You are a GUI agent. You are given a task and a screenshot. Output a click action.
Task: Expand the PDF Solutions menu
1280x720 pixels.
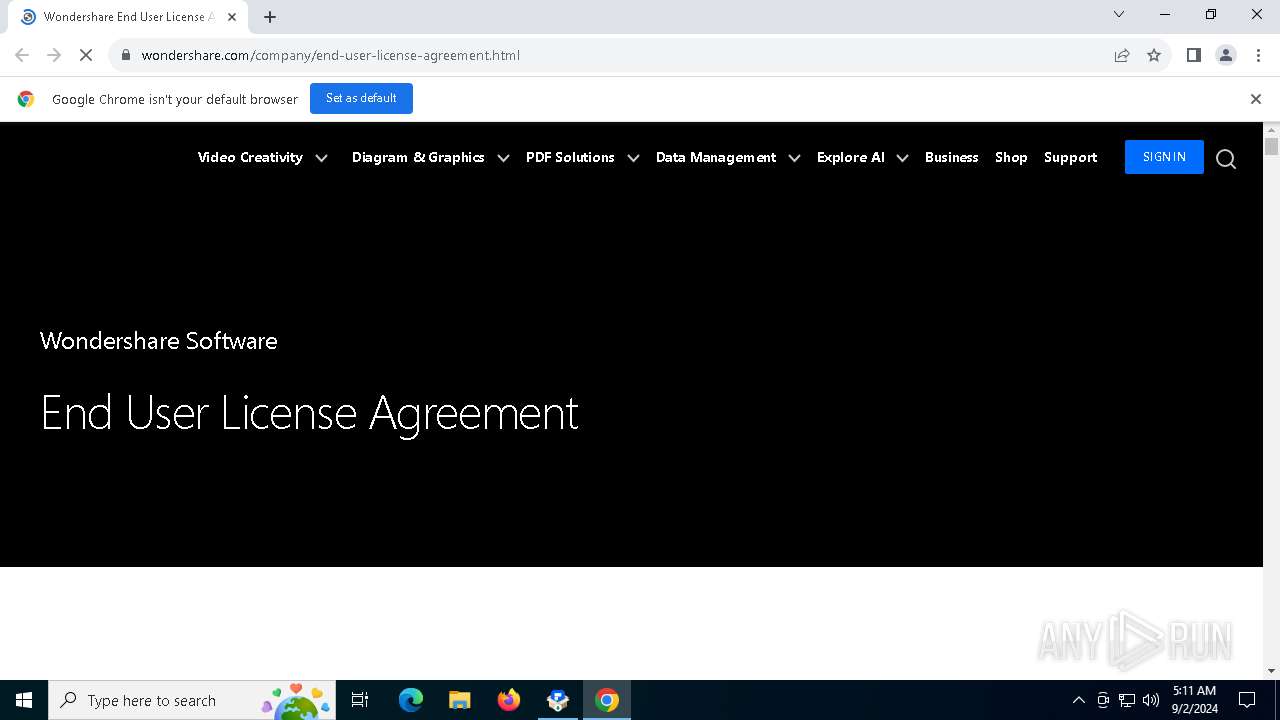tap(570, 157)
